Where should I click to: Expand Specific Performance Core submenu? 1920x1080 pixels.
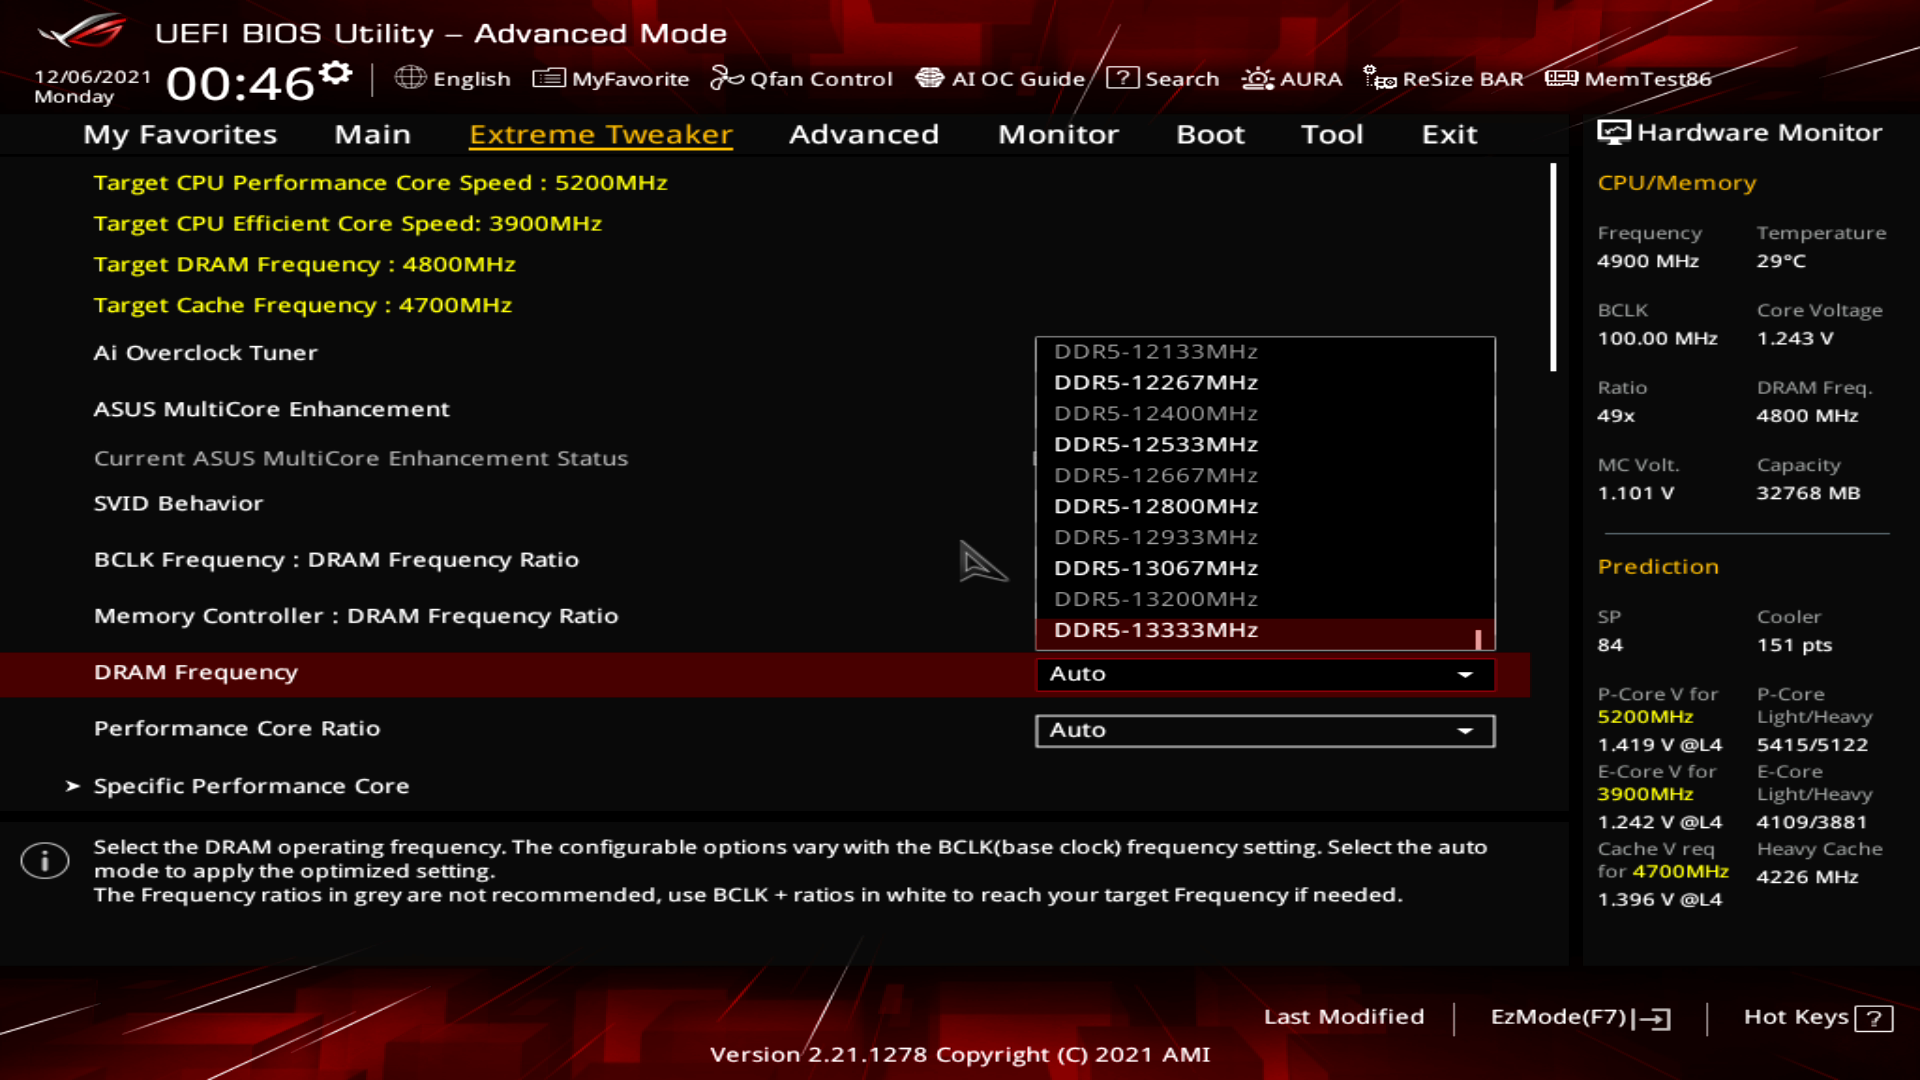click(250, 786)
